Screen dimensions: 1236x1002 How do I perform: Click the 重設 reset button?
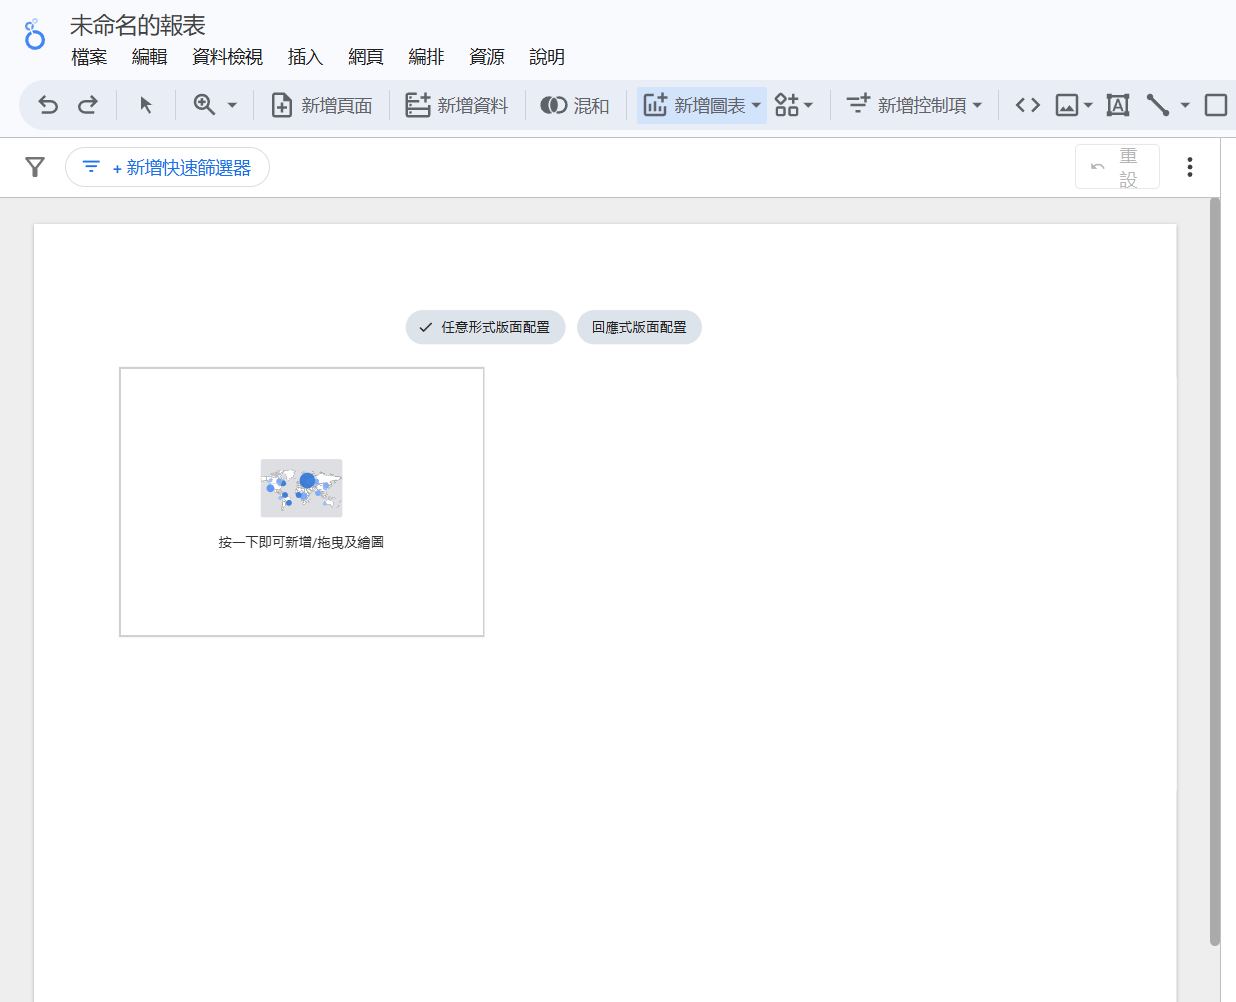pyautogui.click(x=1117, y=167)
